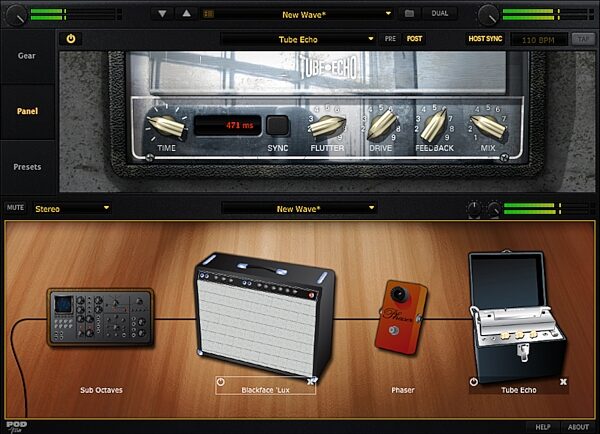This screenshot has width=600, height=434.
Task: Toggle power for Blackface 'Lux amp
Action: point(221,382)
